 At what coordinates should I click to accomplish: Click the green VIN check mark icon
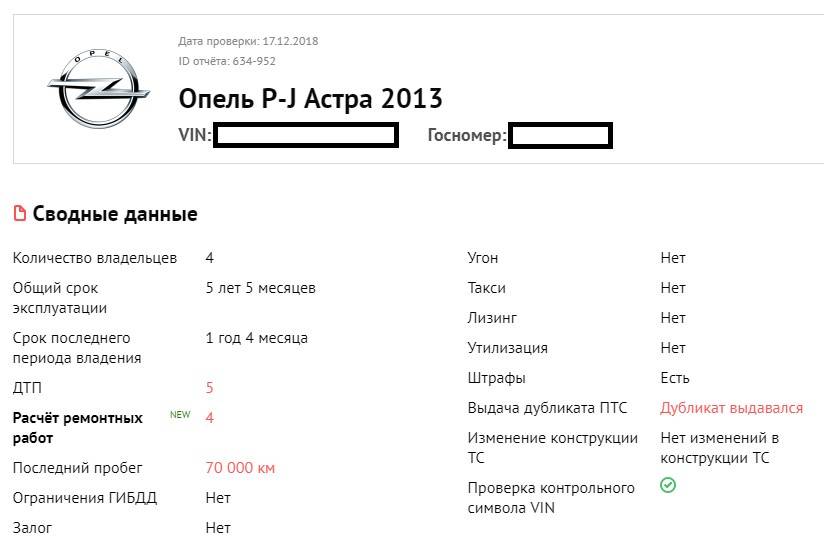(x=668, y=485)
